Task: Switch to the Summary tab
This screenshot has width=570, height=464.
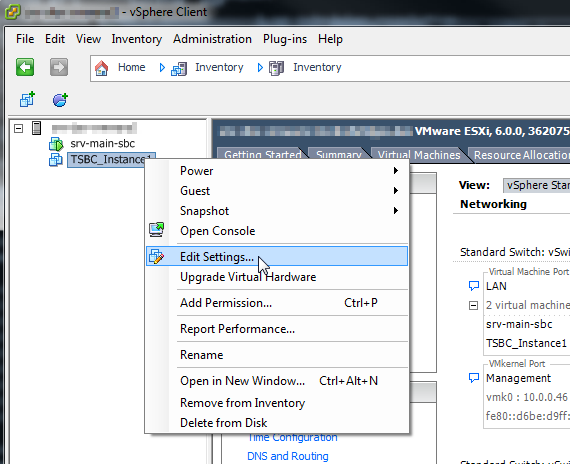Action: [338, 154]
